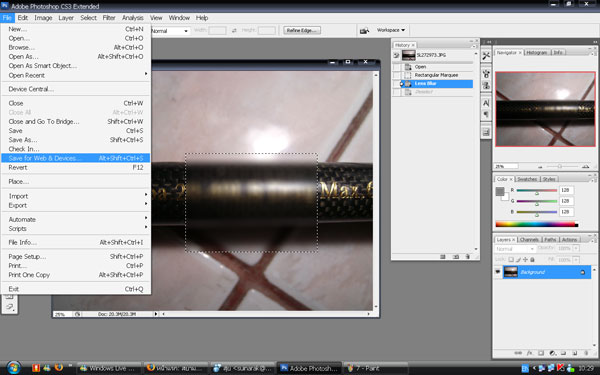Screen dimensions: 600x375
Task: Open the Clone Source collapsed panel icon
Action: click(486, 85)
